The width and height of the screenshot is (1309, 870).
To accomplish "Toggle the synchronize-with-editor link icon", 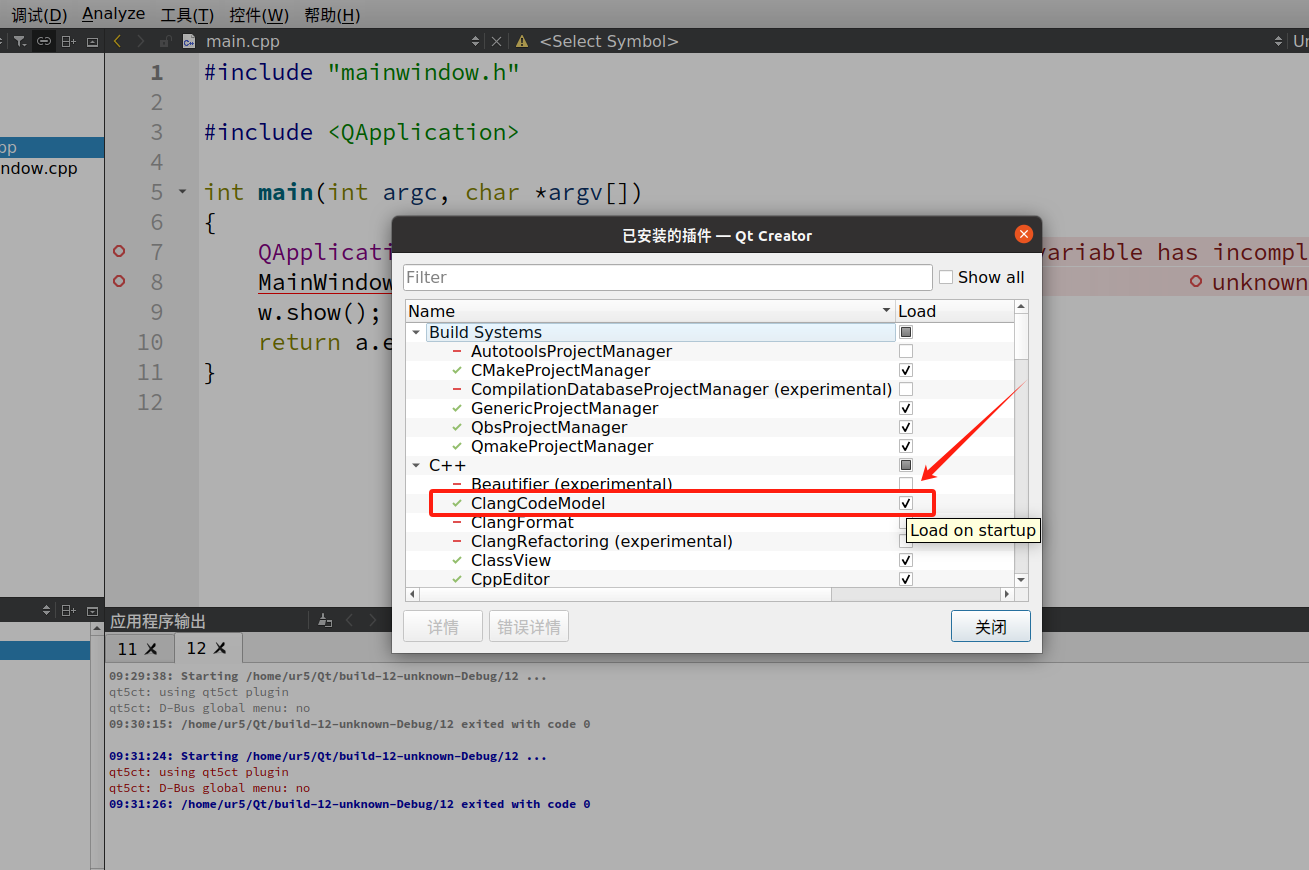I will tap(44, 41).
